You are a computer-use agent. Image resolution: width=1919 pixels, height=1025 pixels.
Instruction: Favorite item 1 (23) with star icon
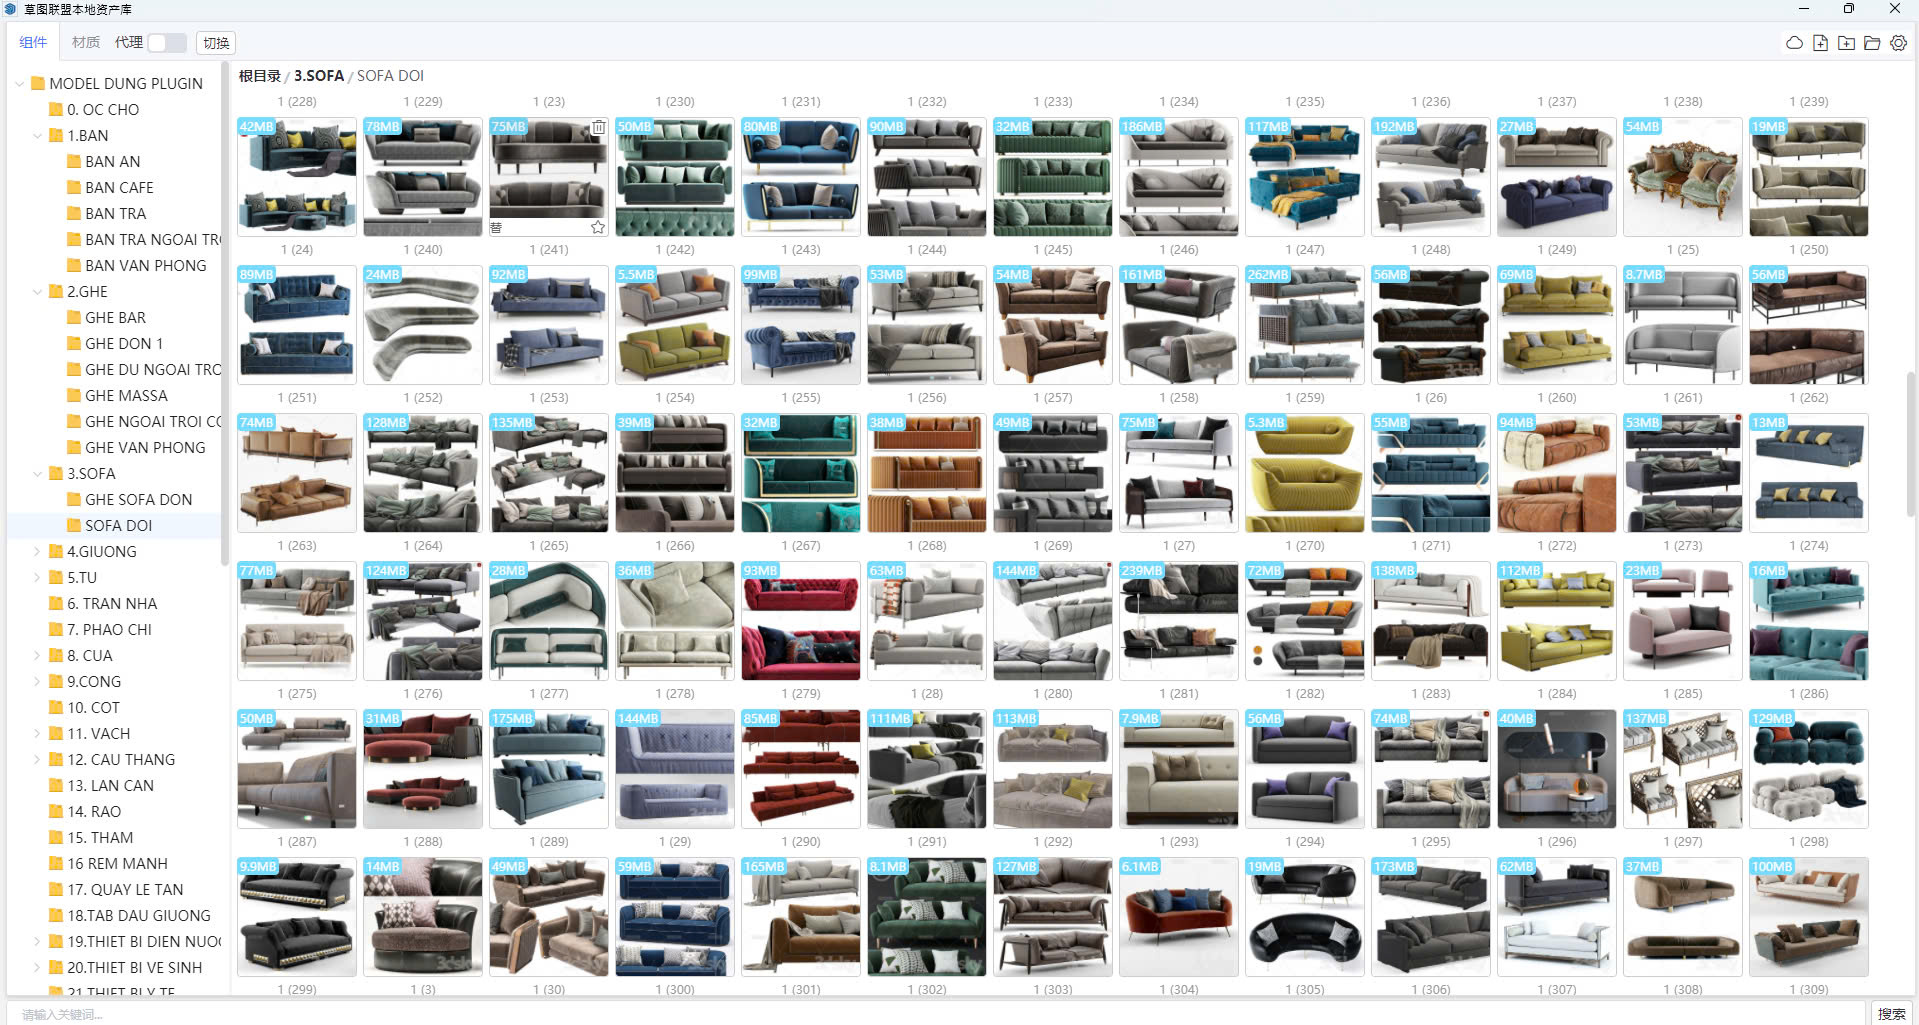point(598,228)
